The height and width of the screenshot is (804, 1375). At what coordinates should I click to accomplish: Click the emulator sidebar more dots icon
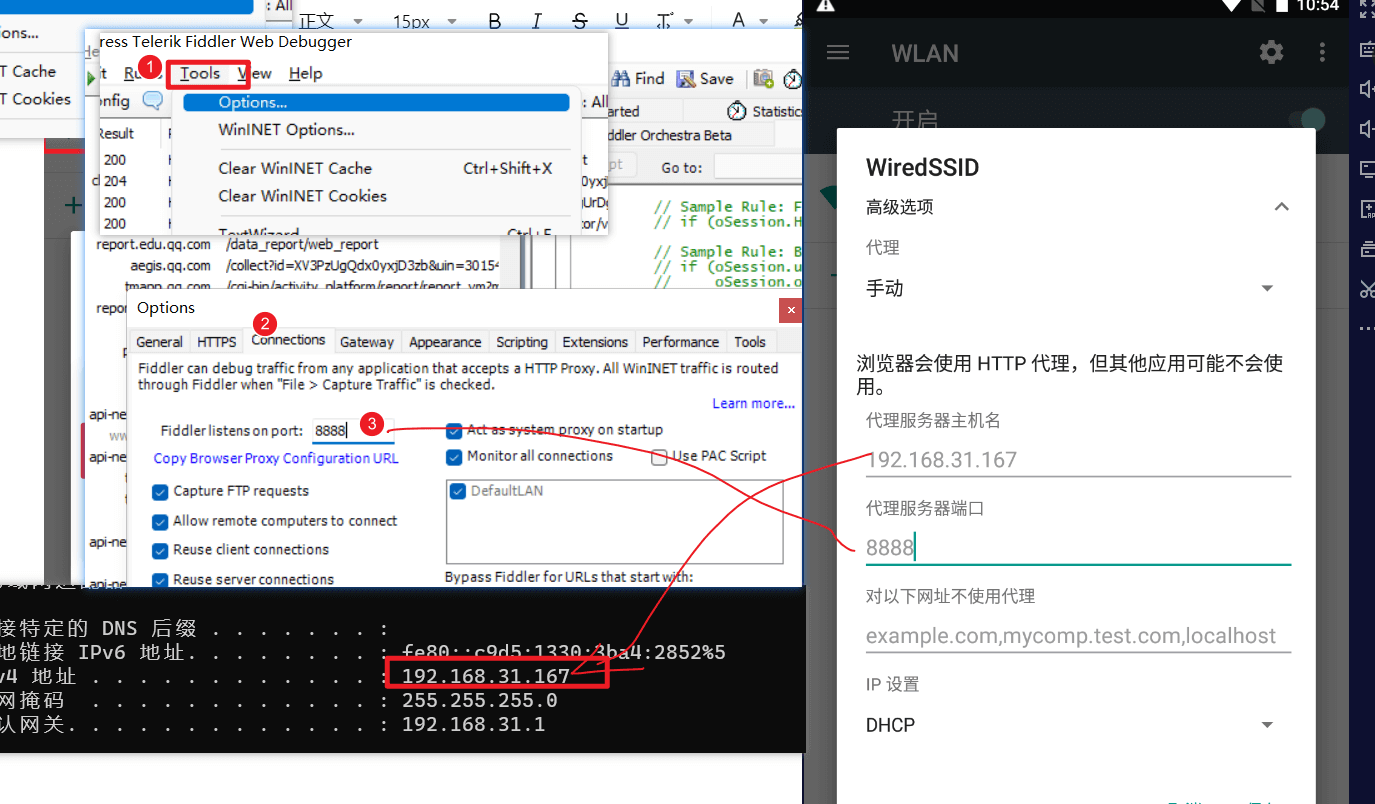[x=1366, y=328]
